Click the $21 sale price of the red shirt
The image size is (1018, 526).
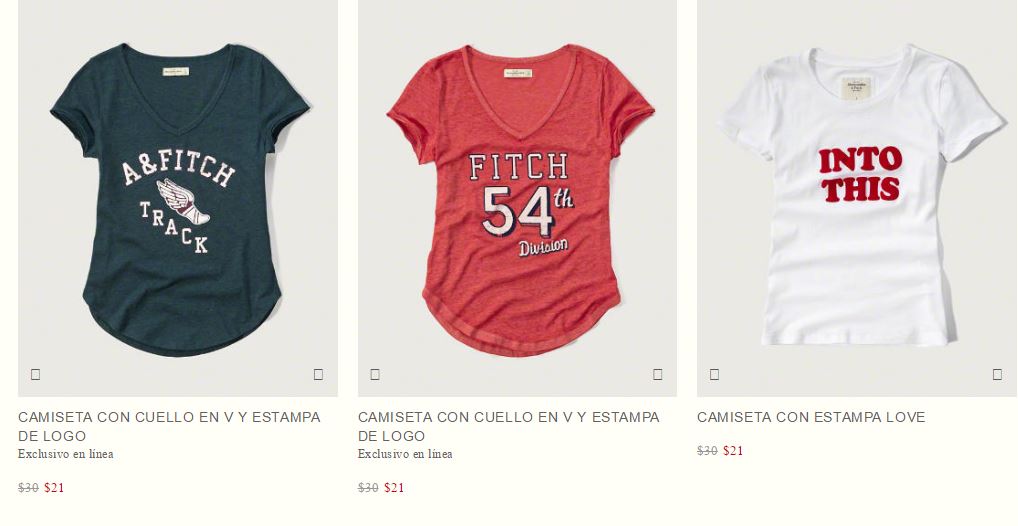[x=394, y=488]
